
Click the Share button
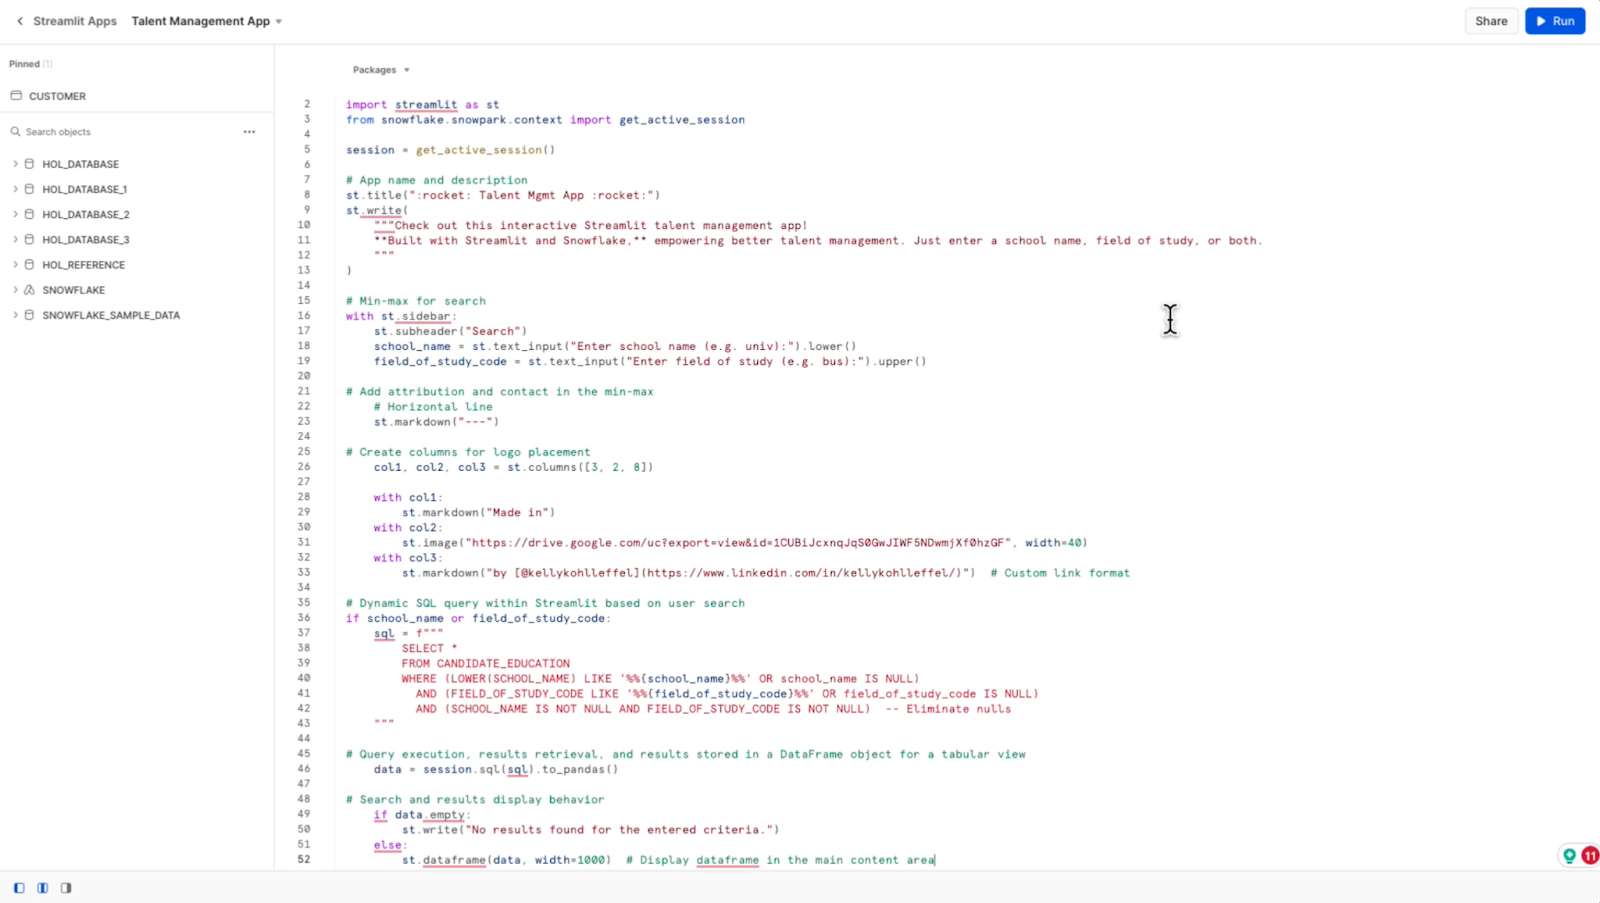coord(1491,21)
